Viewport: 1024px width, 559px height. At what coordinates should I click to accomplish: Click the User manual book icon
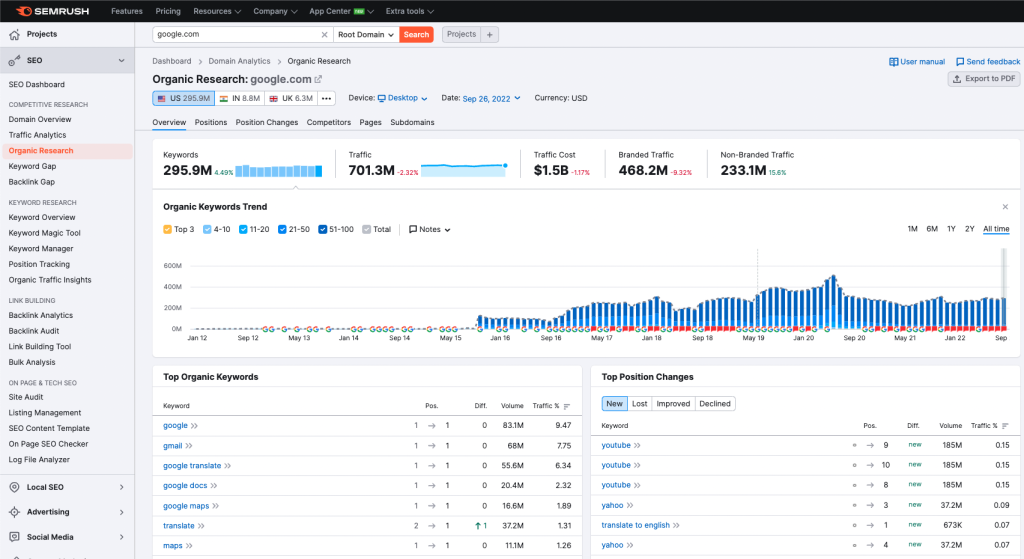tap(893, 62)
